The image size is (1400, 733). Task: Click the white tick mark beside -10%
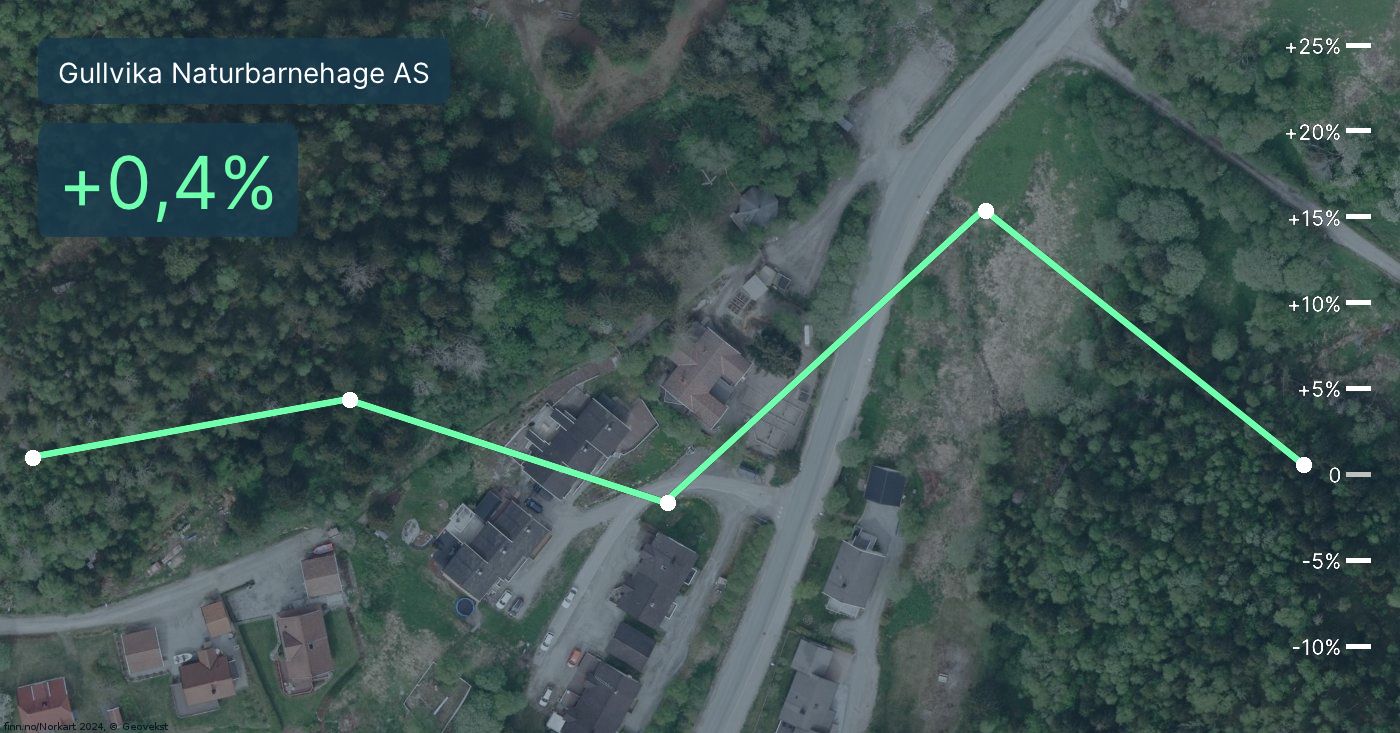click(1358, 646)
